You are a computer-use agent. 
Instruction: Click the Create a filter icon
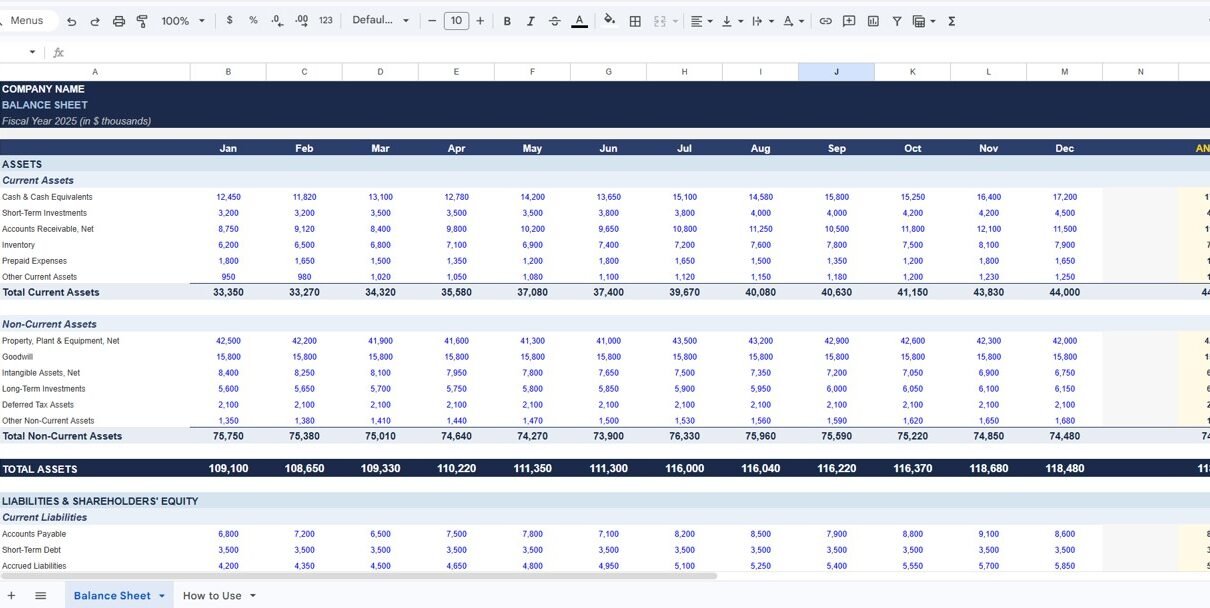tap(896, 21)
